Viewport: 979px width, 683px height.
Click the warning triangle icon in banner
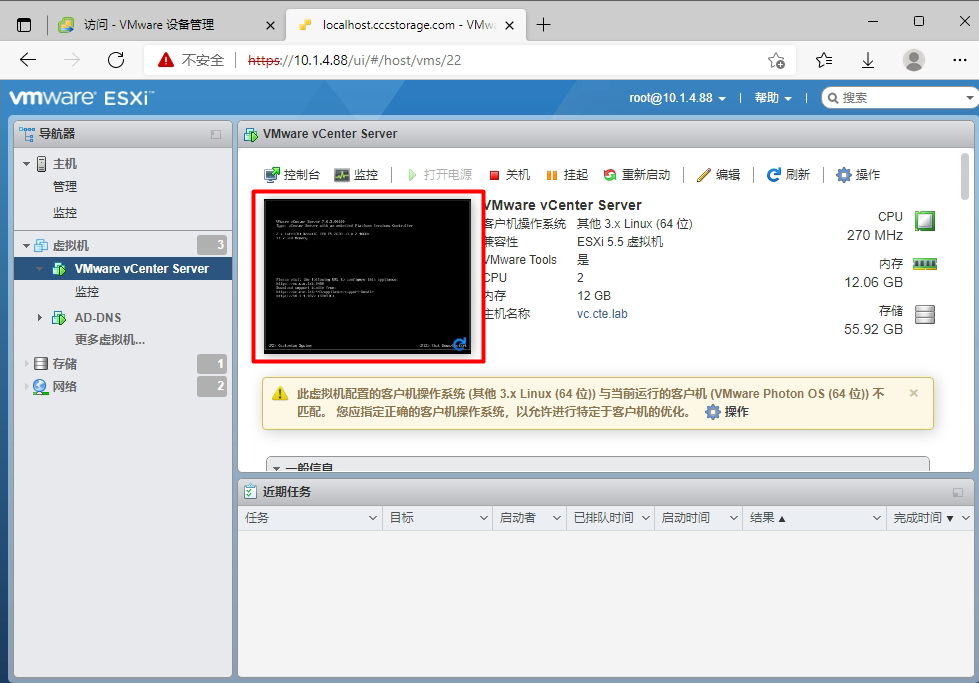tap(280, 394)
